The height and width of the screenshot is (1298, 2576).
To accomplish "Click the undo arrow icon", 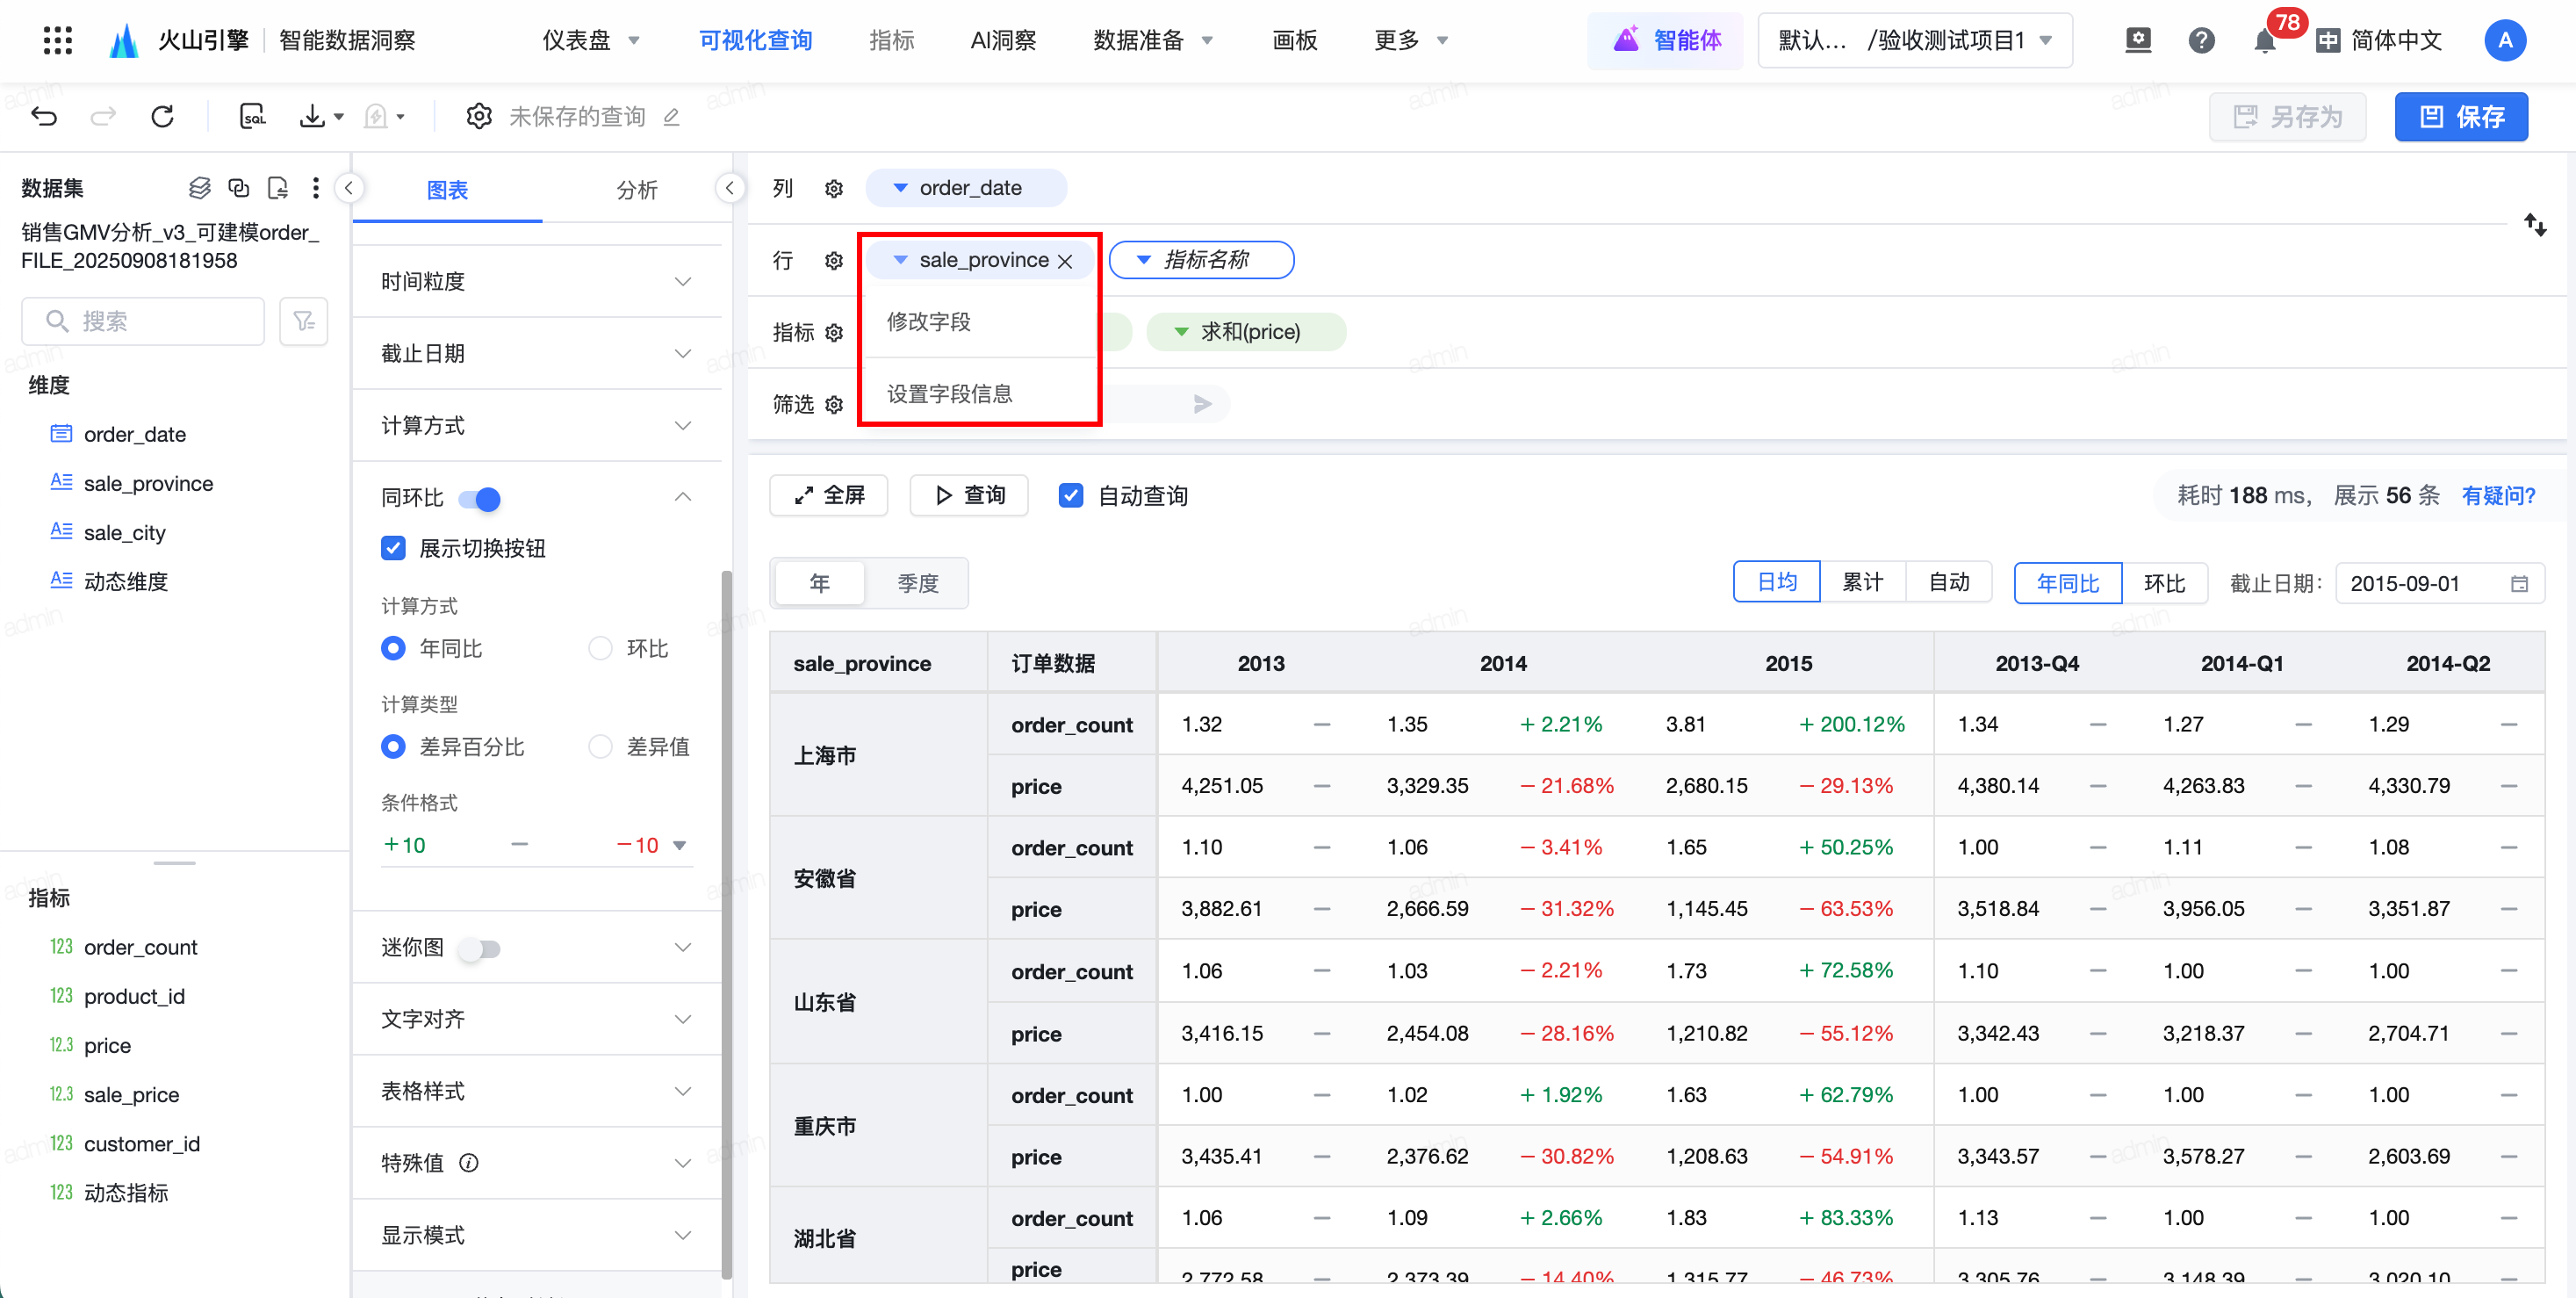I will pyautogui.click(x=44, y=117).
